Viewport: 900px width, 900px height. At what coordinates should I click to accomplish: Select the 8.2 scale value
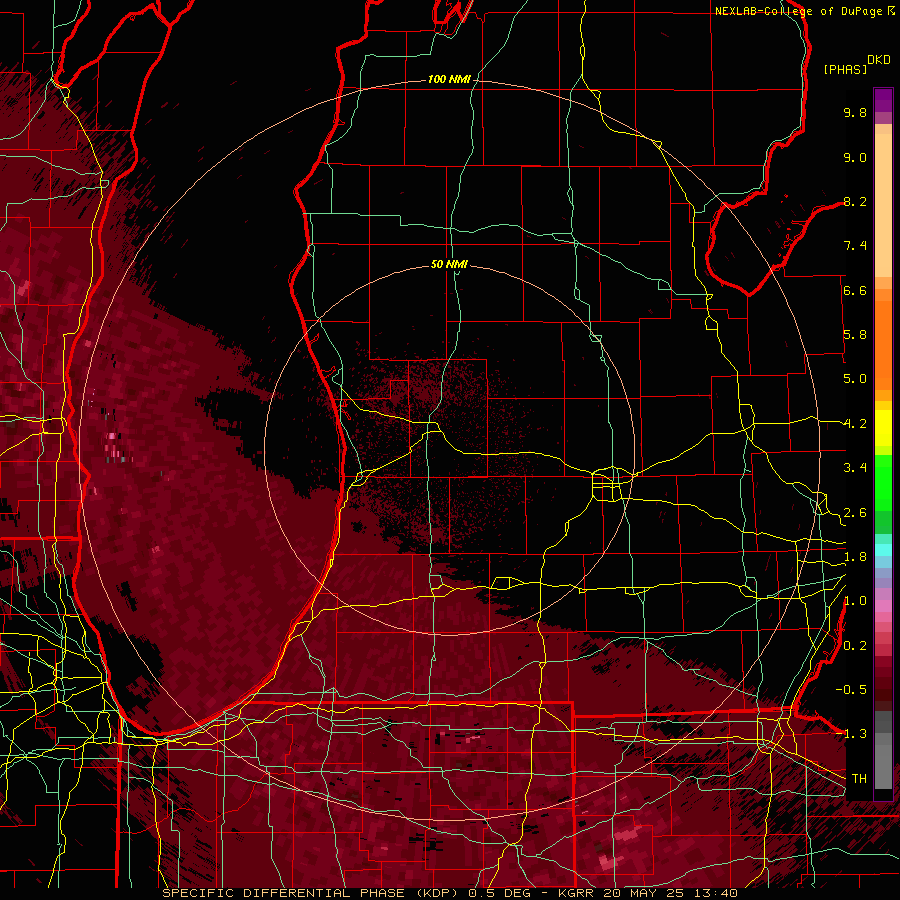pyautogui.click(x=855, y=201)
